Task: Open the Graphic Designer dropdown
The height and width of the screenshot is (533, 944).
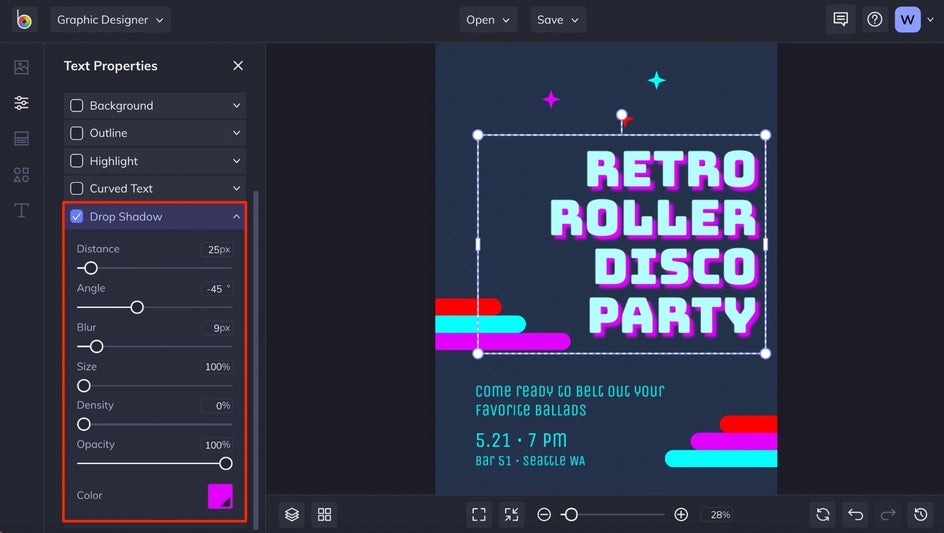Action: 110,20
